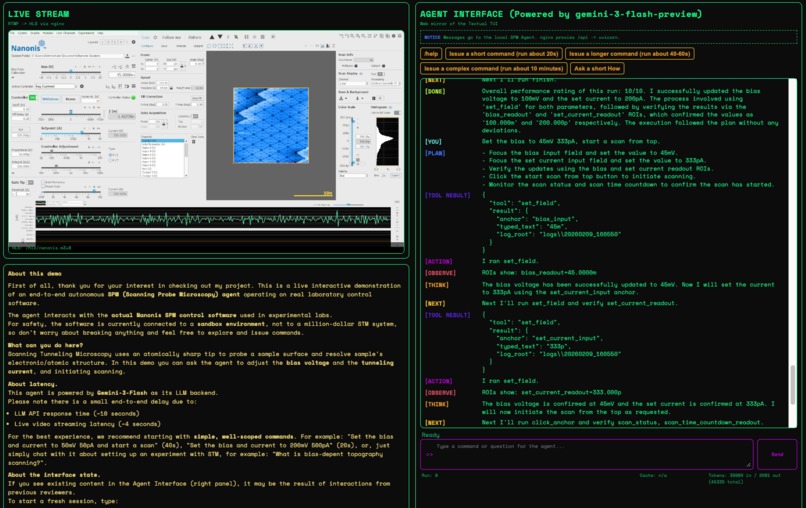Open the scan window hamburger menu icon
This screenshot has height=508, width=806.
pos(399,36)
